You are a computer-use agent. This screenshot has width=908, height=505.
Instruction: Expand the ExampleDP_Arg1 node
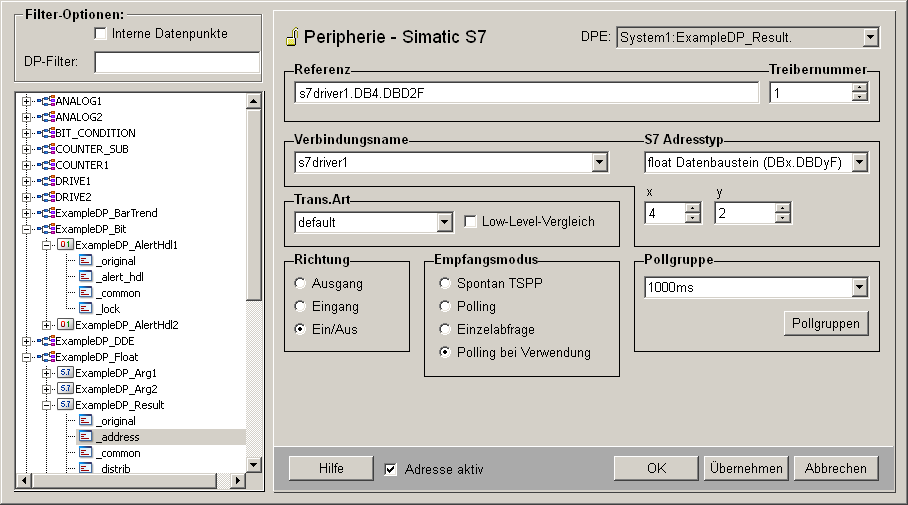tap(46, 373)
